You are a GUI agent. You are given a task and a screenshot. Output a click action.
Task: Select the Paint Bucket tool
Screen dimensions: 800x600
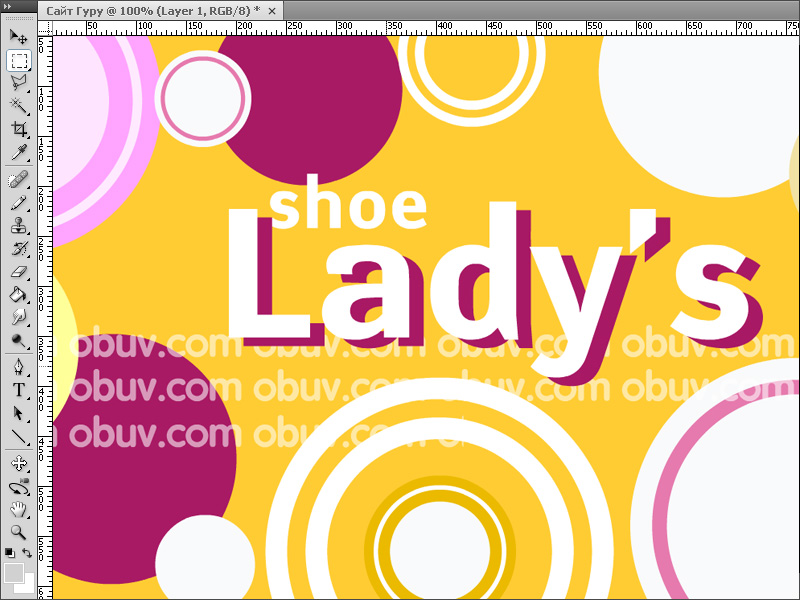tap(18, 294)
